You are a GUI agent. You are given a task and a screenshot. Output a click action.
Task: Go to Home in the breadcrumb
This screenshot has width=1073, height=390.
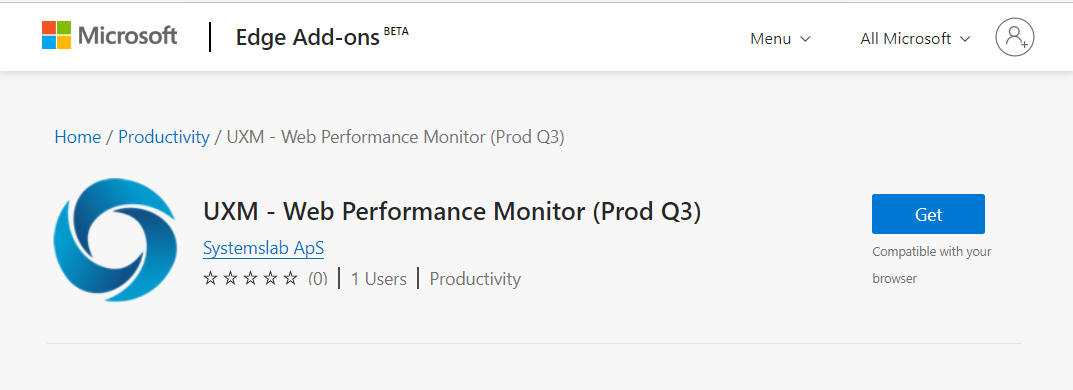pyautogui.click(x=77, y=137)
